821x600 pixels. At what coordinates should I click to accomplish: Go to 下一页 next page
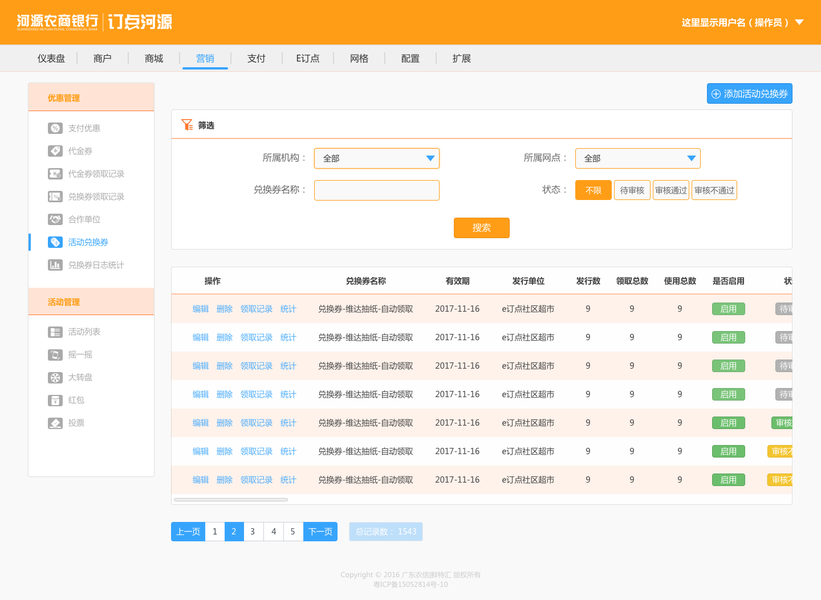click(x=320, y=531)
